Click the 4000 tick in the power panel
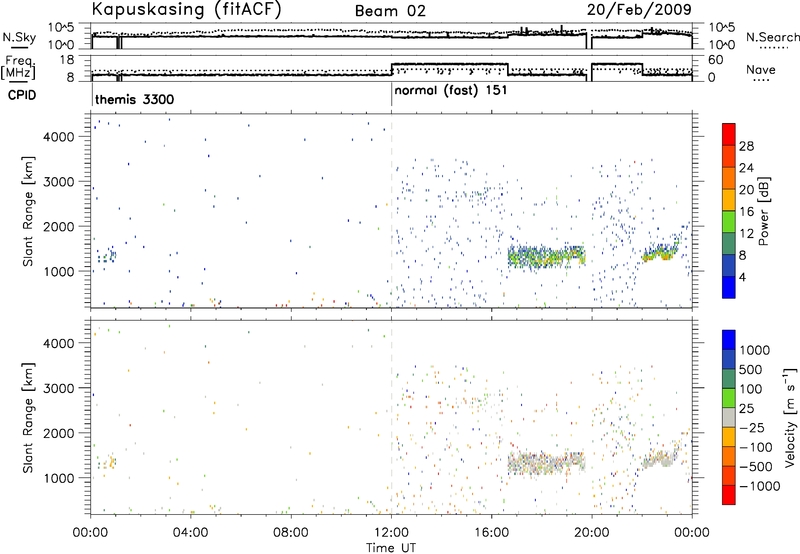Viewport: 800px width, 554px height. point(59,137)
